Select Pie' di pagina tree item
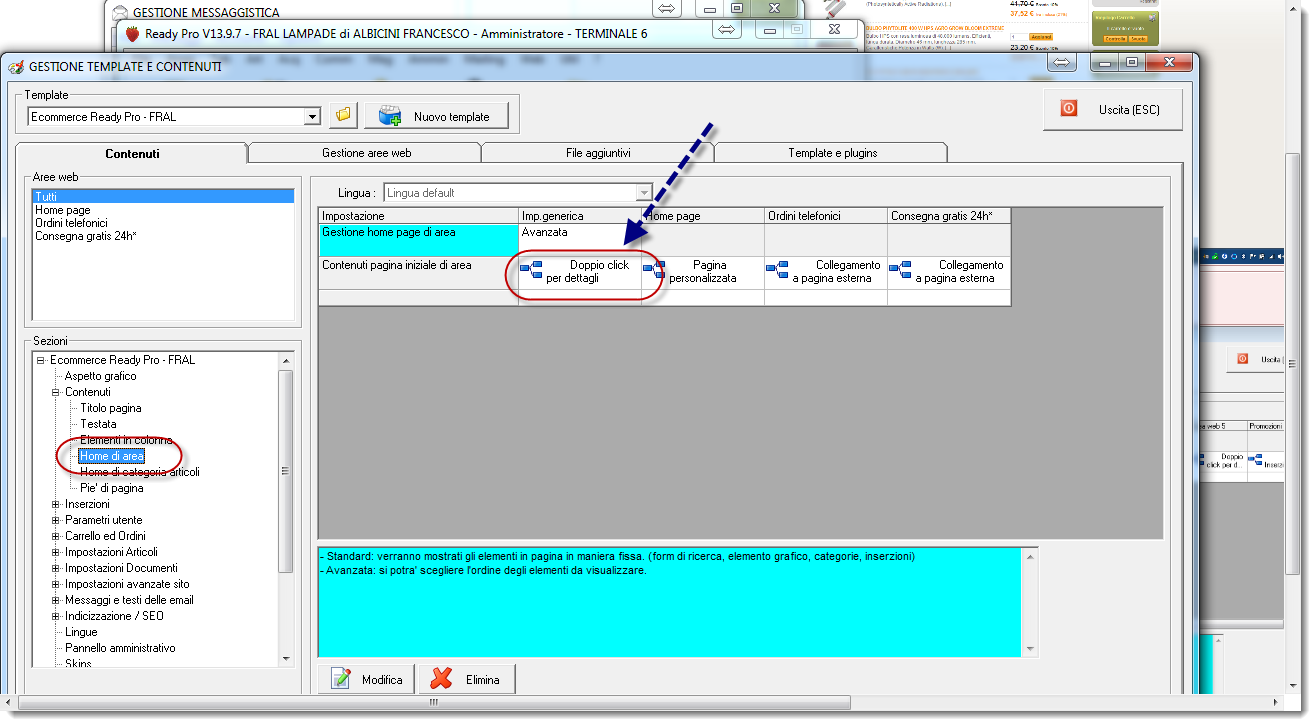Screen dimensions: 1316x726 pyautogui.click(x=112, y=488)
